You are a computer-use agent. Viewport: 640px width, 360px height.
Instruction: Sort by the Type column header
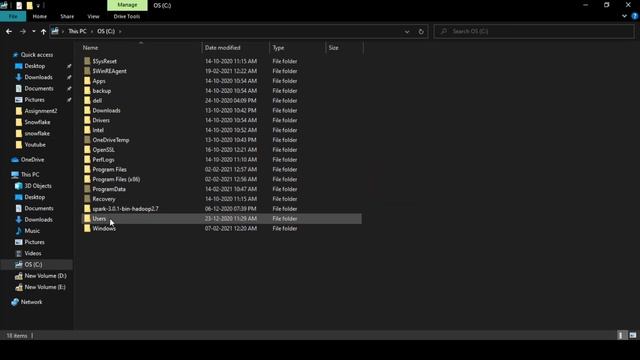298,48
